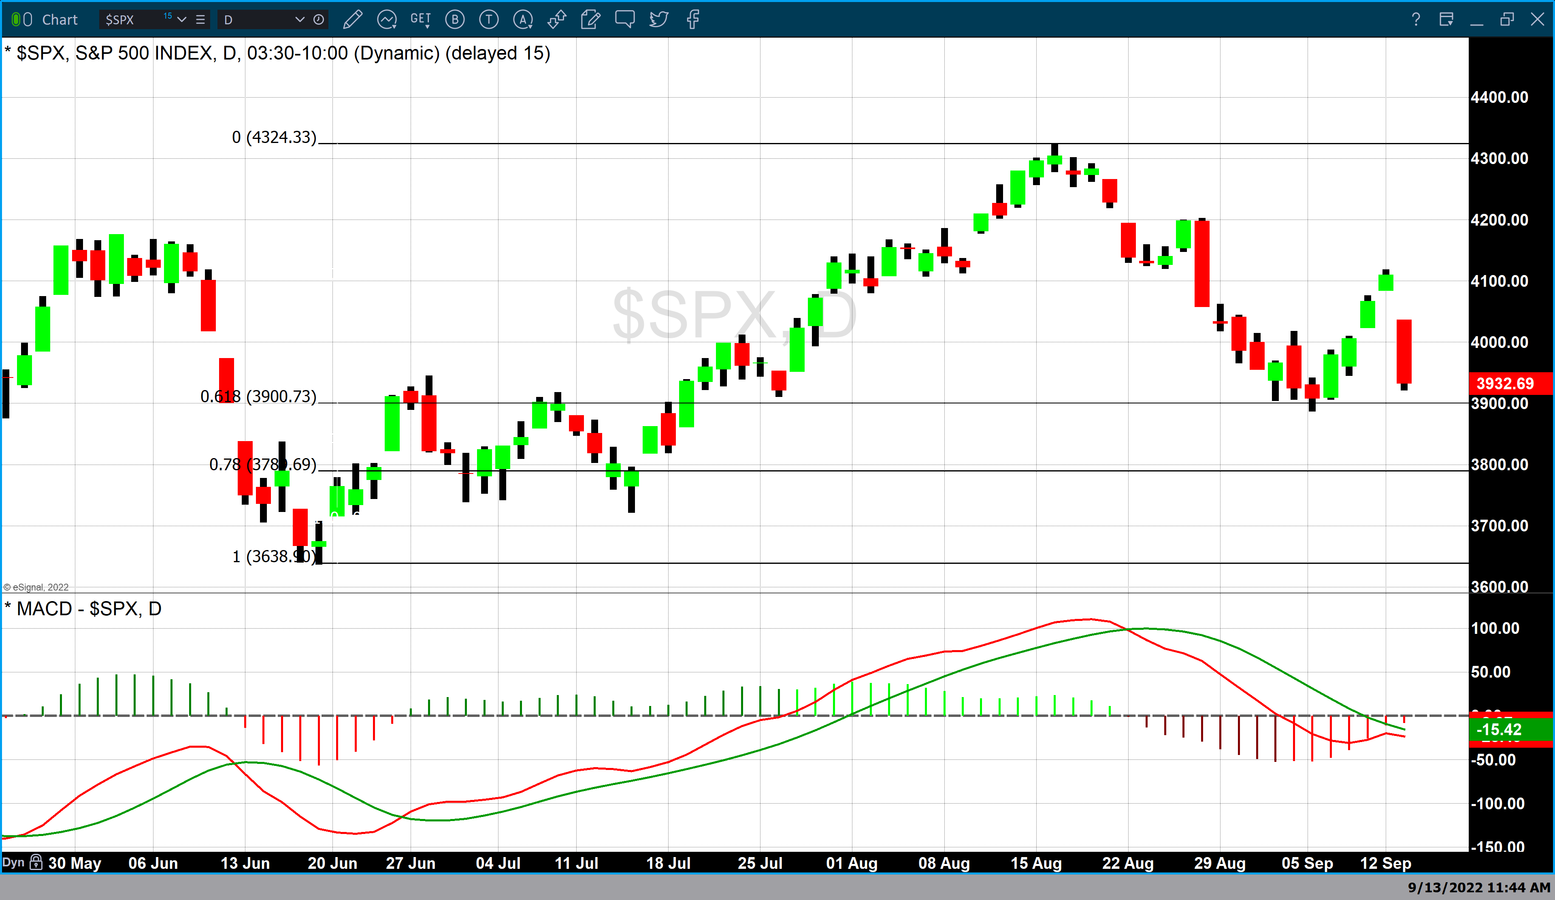This screenshot has width=1555, height=900.
Task: Select the pencil drawing tool
Action: tap(352, 19)
